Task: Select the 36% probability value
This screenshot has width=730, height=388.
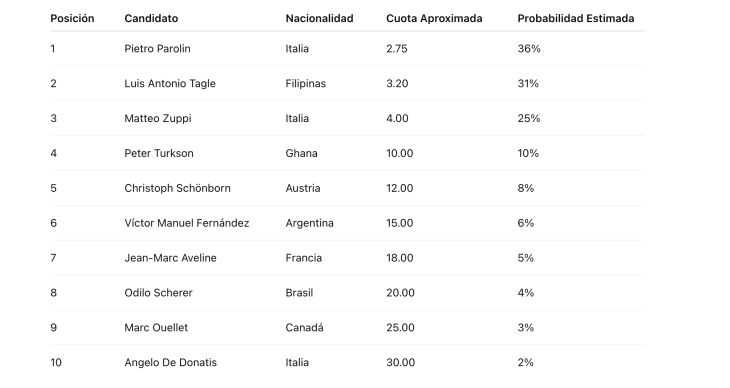Action: click(529, 48)
